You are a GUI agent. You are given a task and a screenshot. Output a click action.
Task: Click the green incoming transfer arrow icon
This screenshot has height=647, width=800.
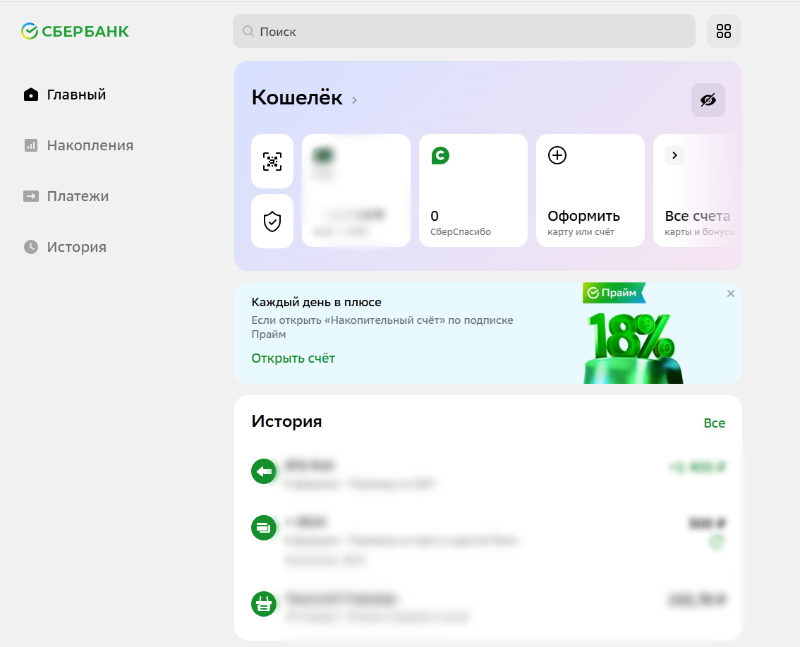pos(264,471)
